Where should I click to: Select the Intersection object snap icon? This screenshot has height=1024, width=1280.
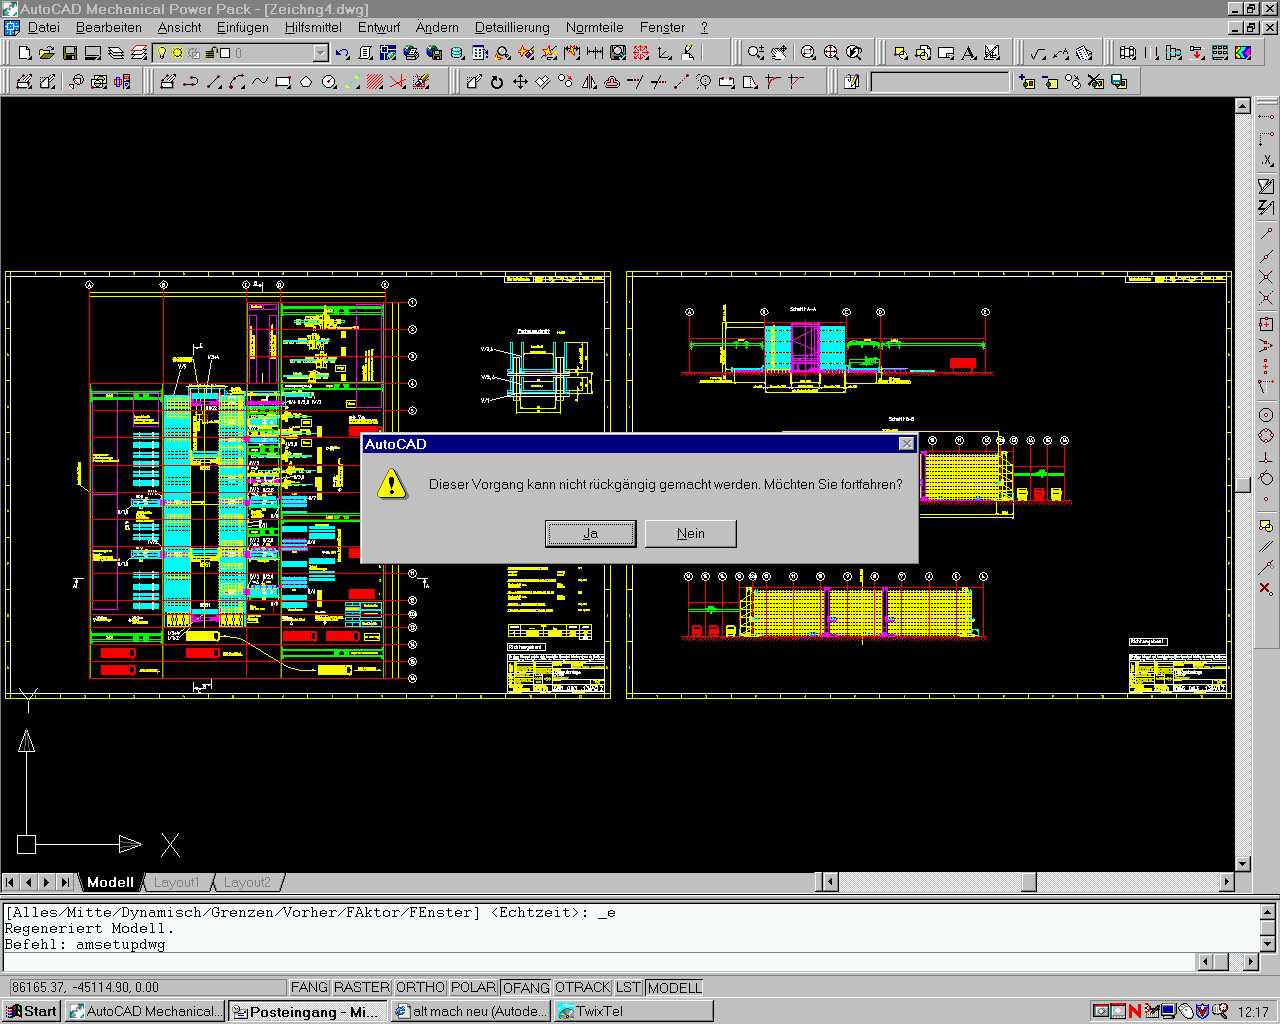(x=1266, y=277)
